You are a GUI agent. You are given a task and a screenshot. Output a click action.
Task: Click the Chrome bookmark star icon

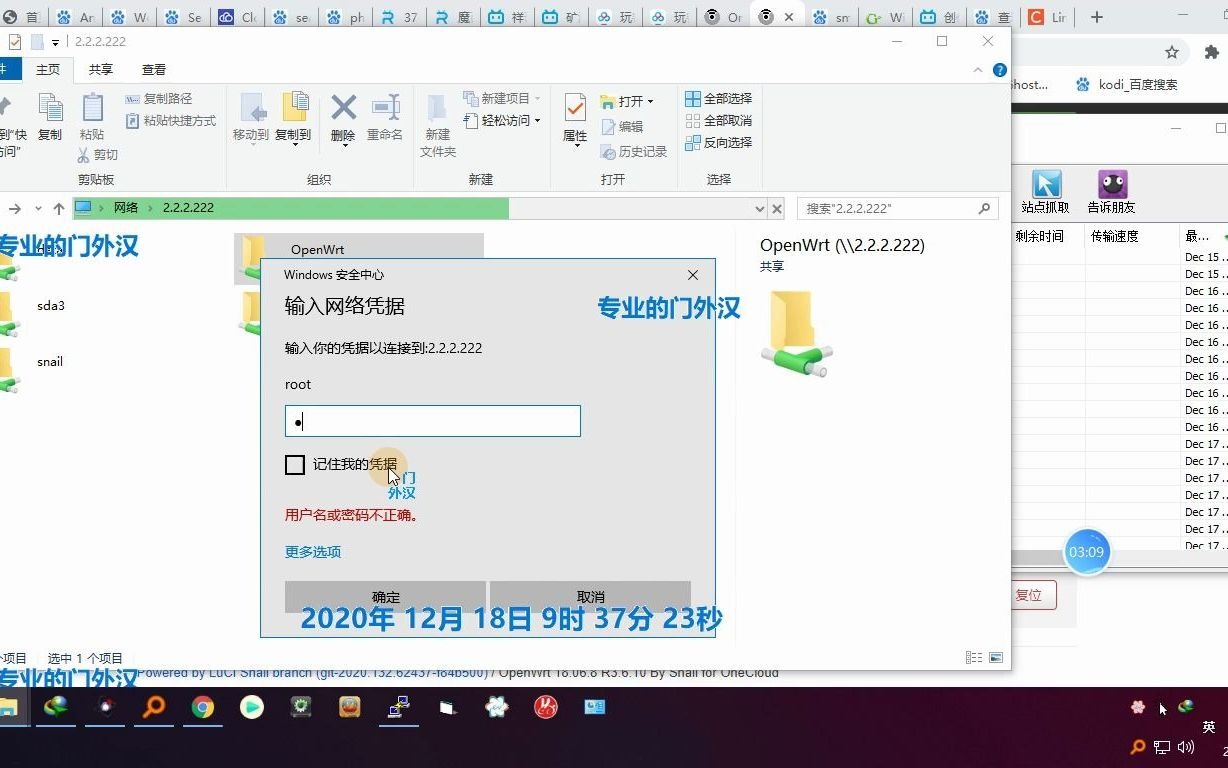(1172, 52)
